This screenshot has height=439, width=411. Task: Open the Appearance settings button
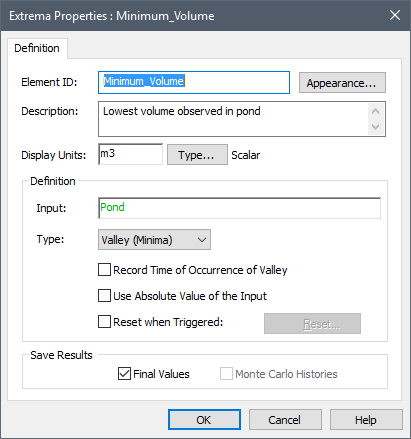342,83
